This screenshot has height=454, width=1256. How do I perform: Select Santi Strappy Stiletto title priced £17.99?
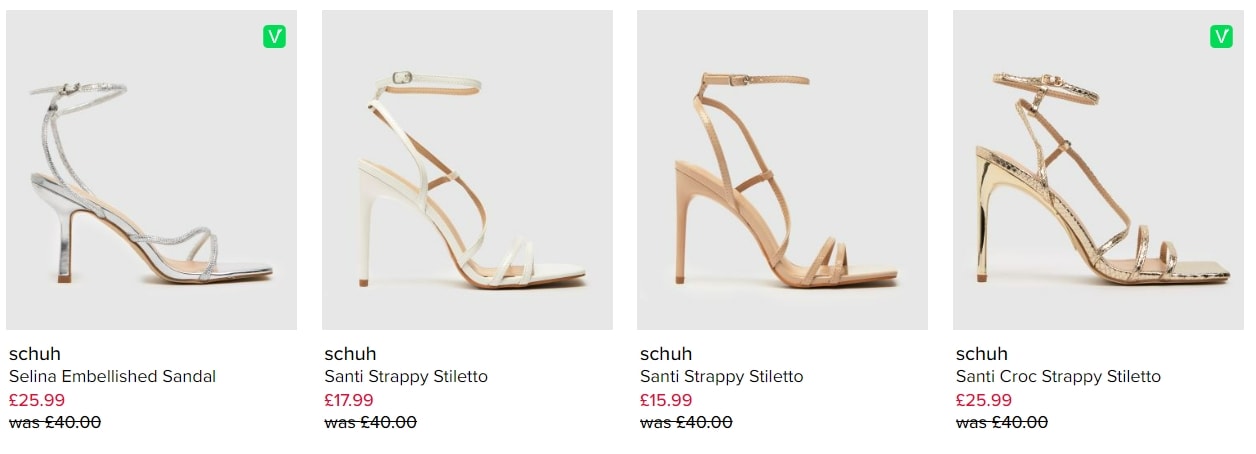point(406,377)
